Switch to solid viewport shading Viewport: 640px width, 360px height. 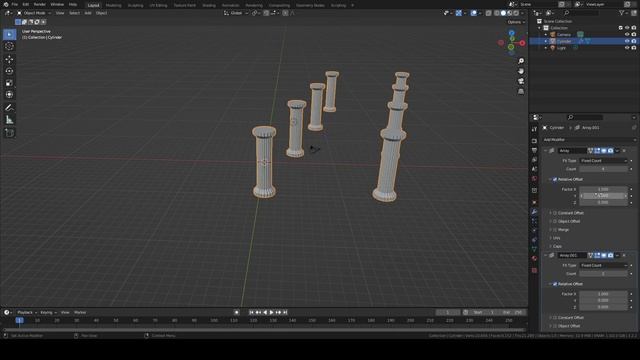click(503, 13)
